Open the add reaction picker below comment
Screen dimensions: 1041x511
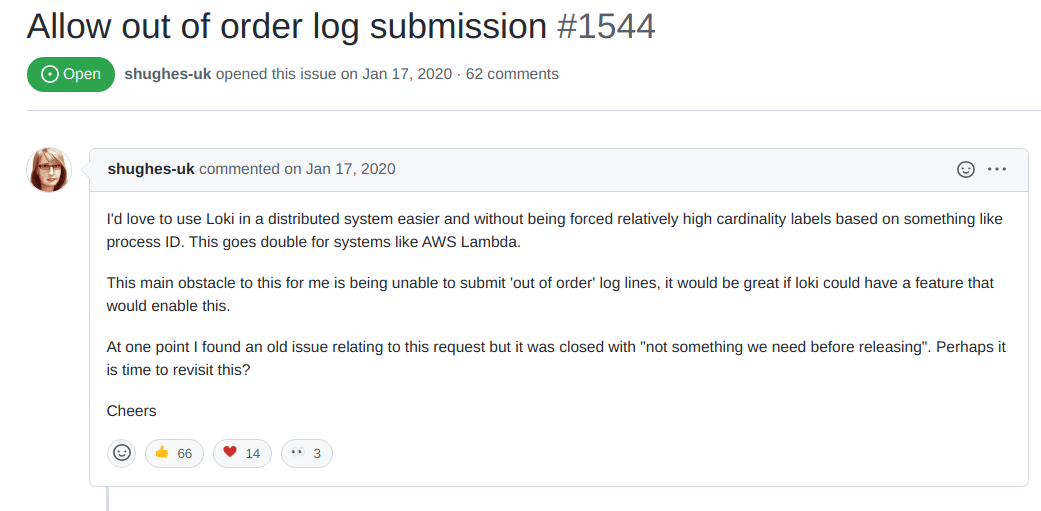(122, 453)
